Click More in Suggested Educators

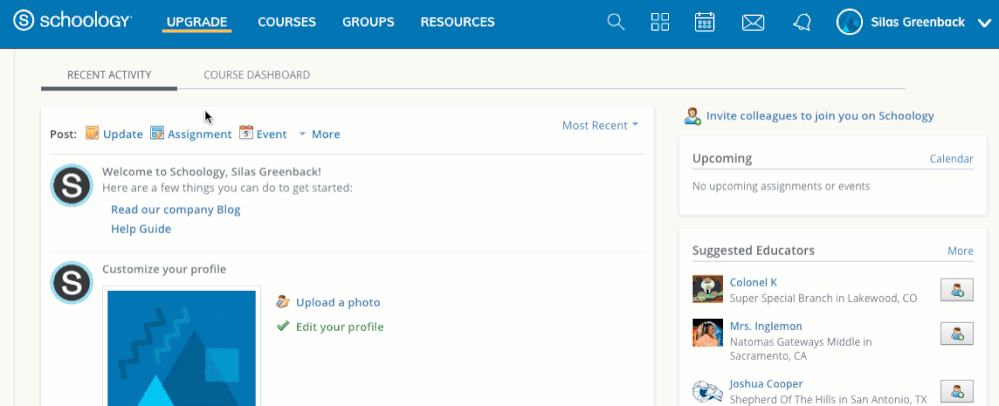pos(960,251)
